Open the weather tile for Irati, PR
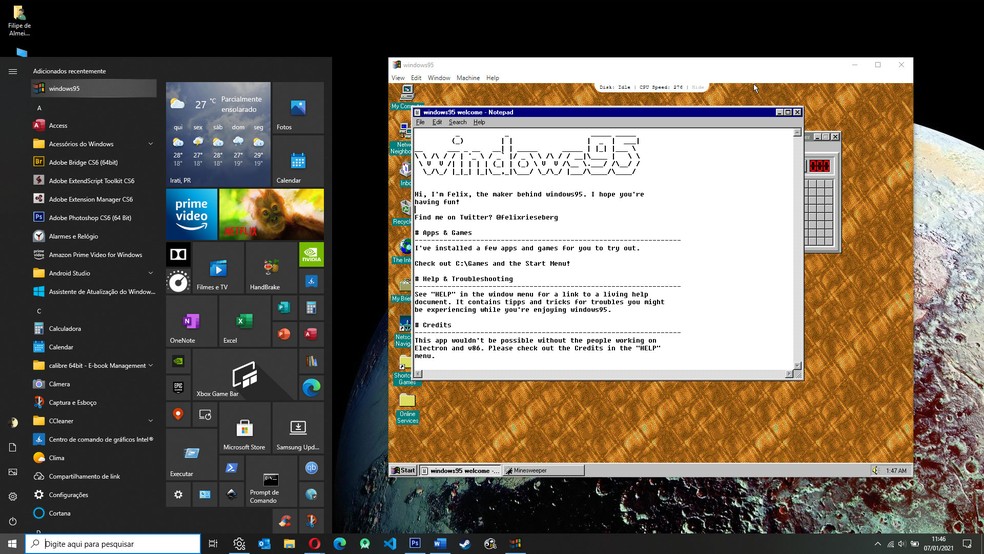 218,134
